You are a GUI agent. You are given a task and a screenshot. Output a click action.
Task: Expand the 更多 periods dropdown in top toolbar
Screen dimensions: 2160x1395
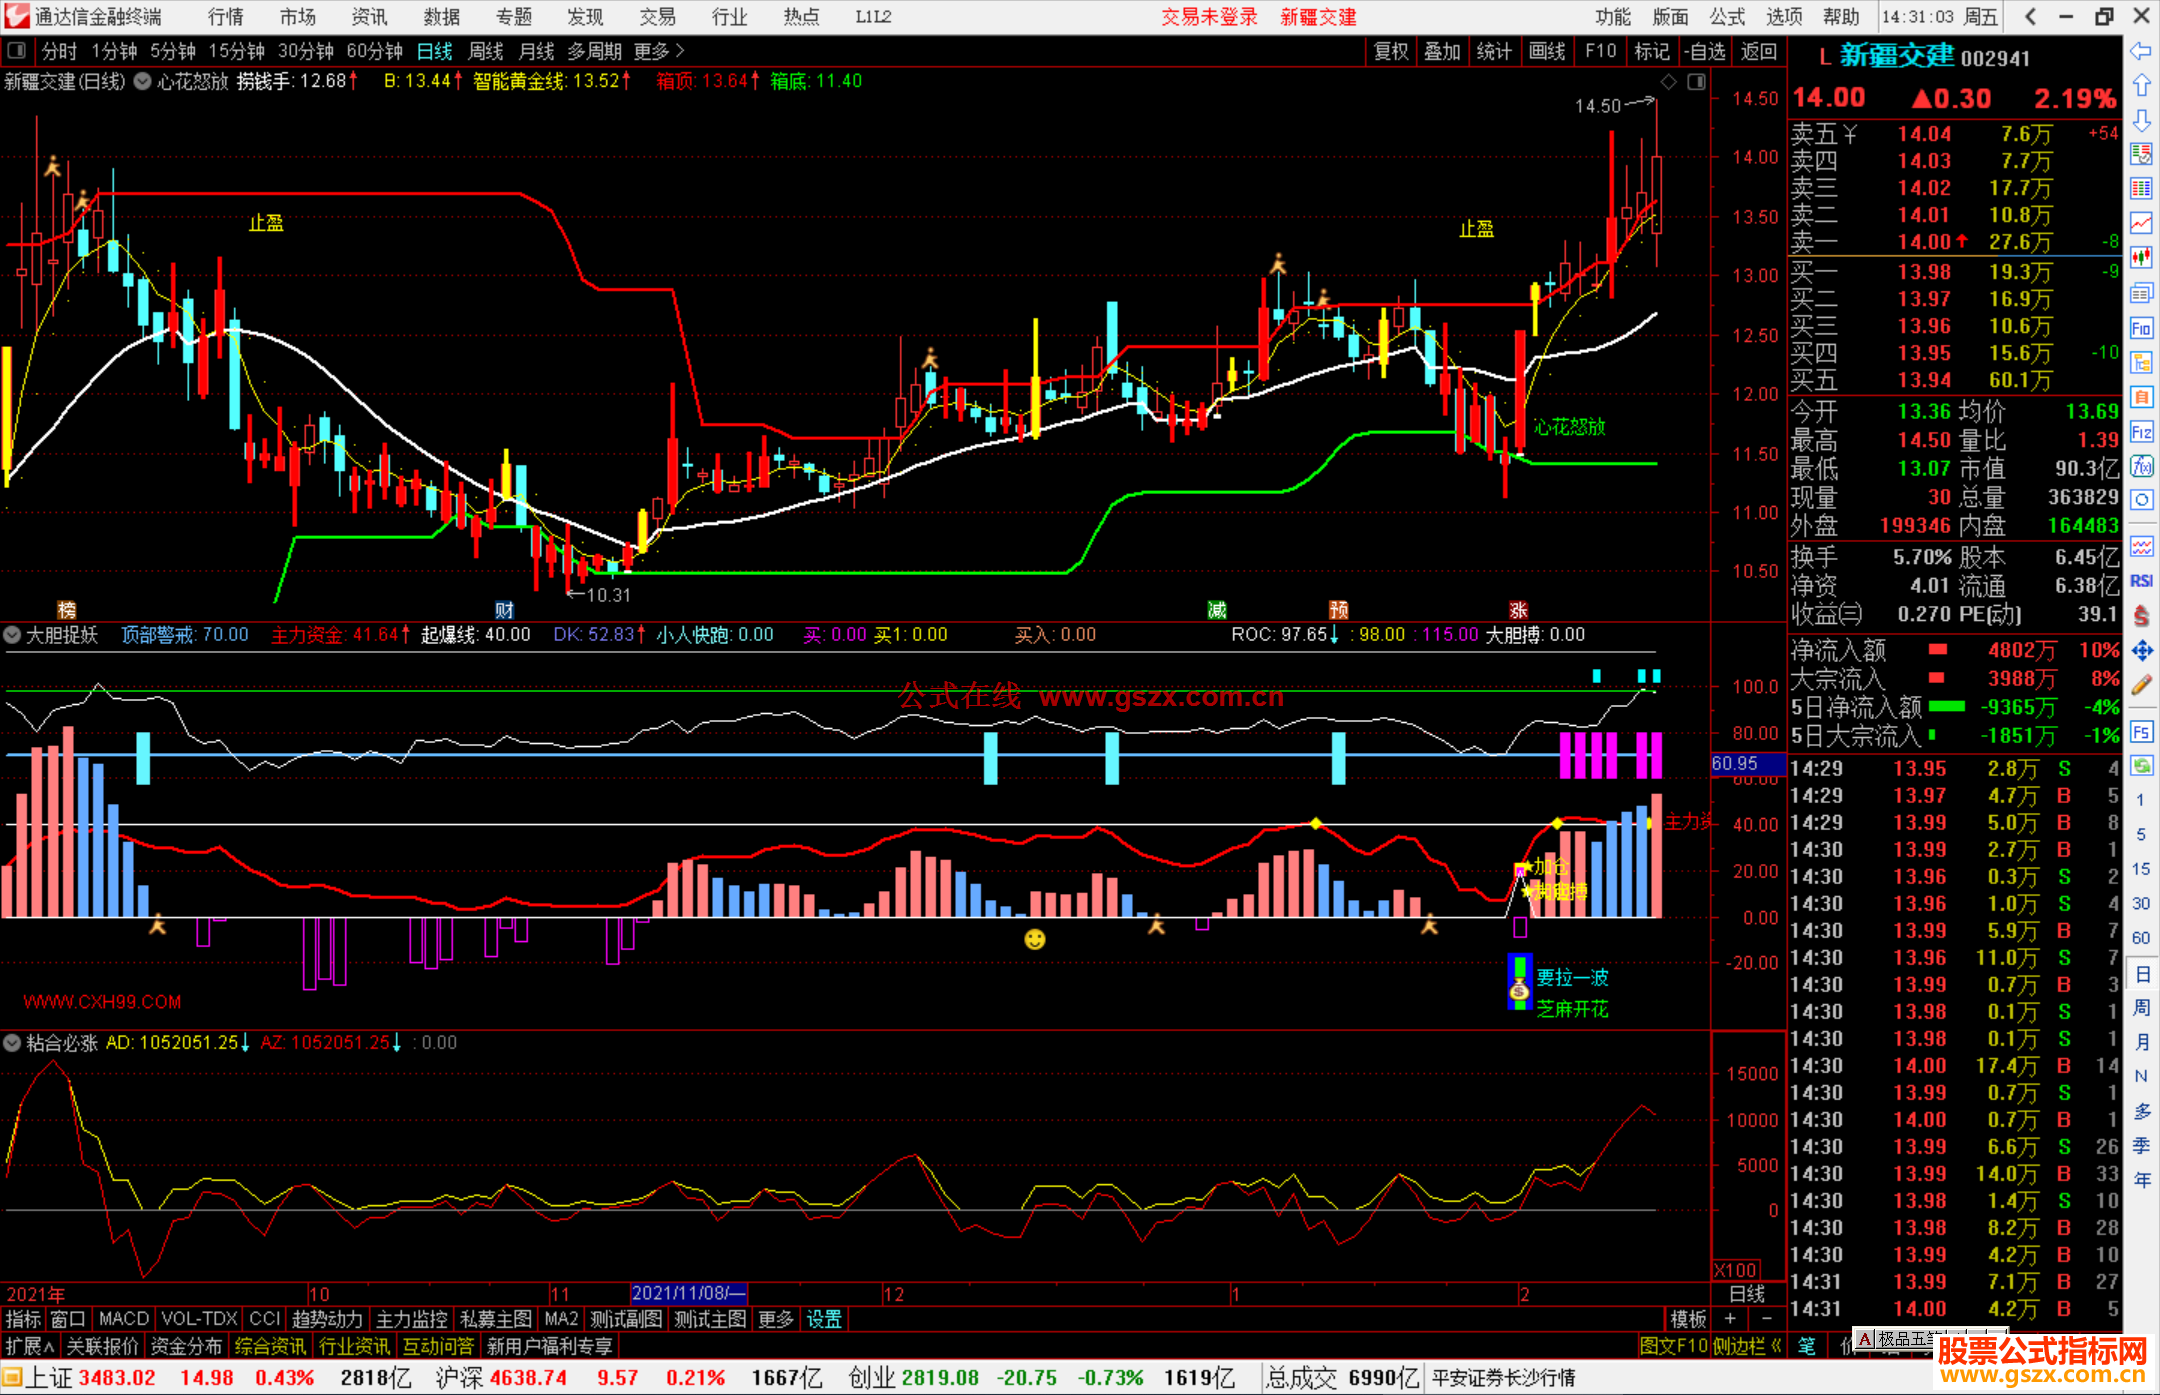[658, 51]
